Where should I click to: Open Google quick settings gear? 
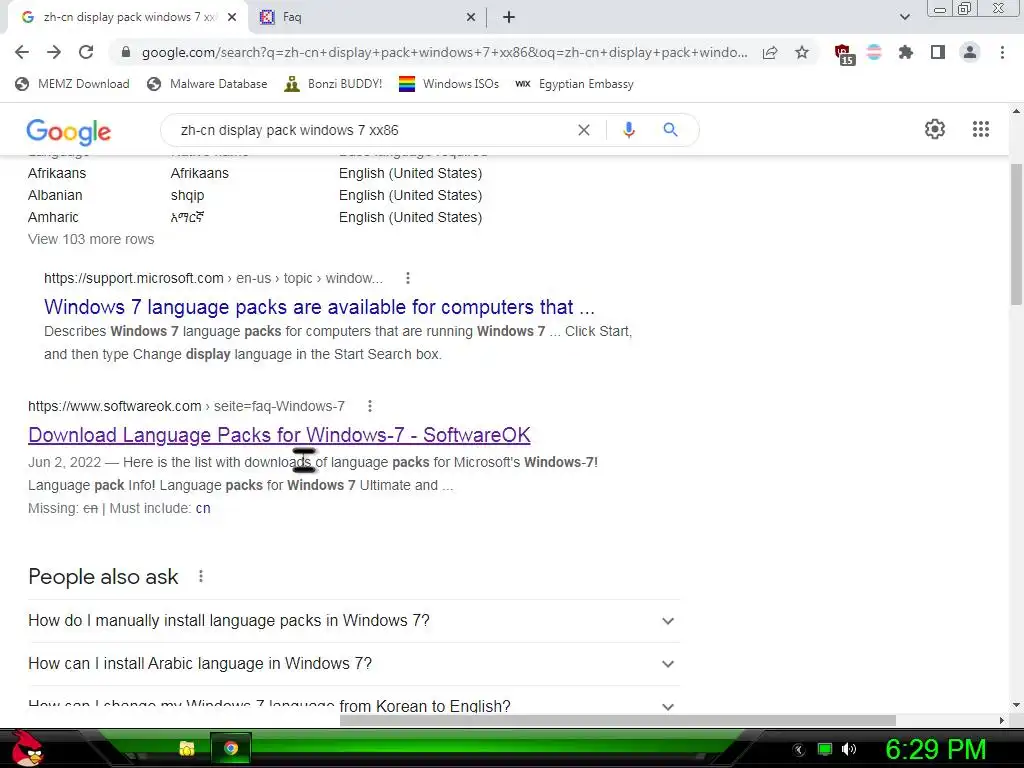(935, 129)
